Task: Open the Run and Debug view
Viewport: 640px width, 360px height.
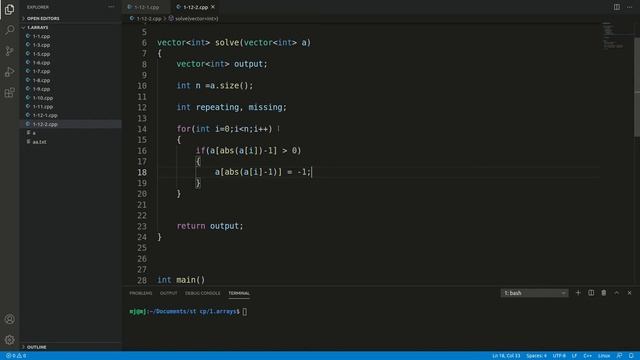Action: [x=9, y=72]
